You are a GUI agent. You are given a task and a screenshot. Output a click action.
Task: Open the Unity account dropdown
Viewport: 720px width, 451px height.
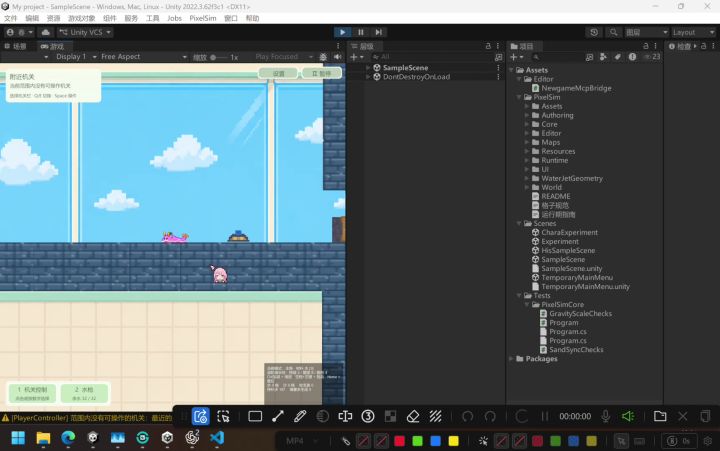(x=20, y=32)
